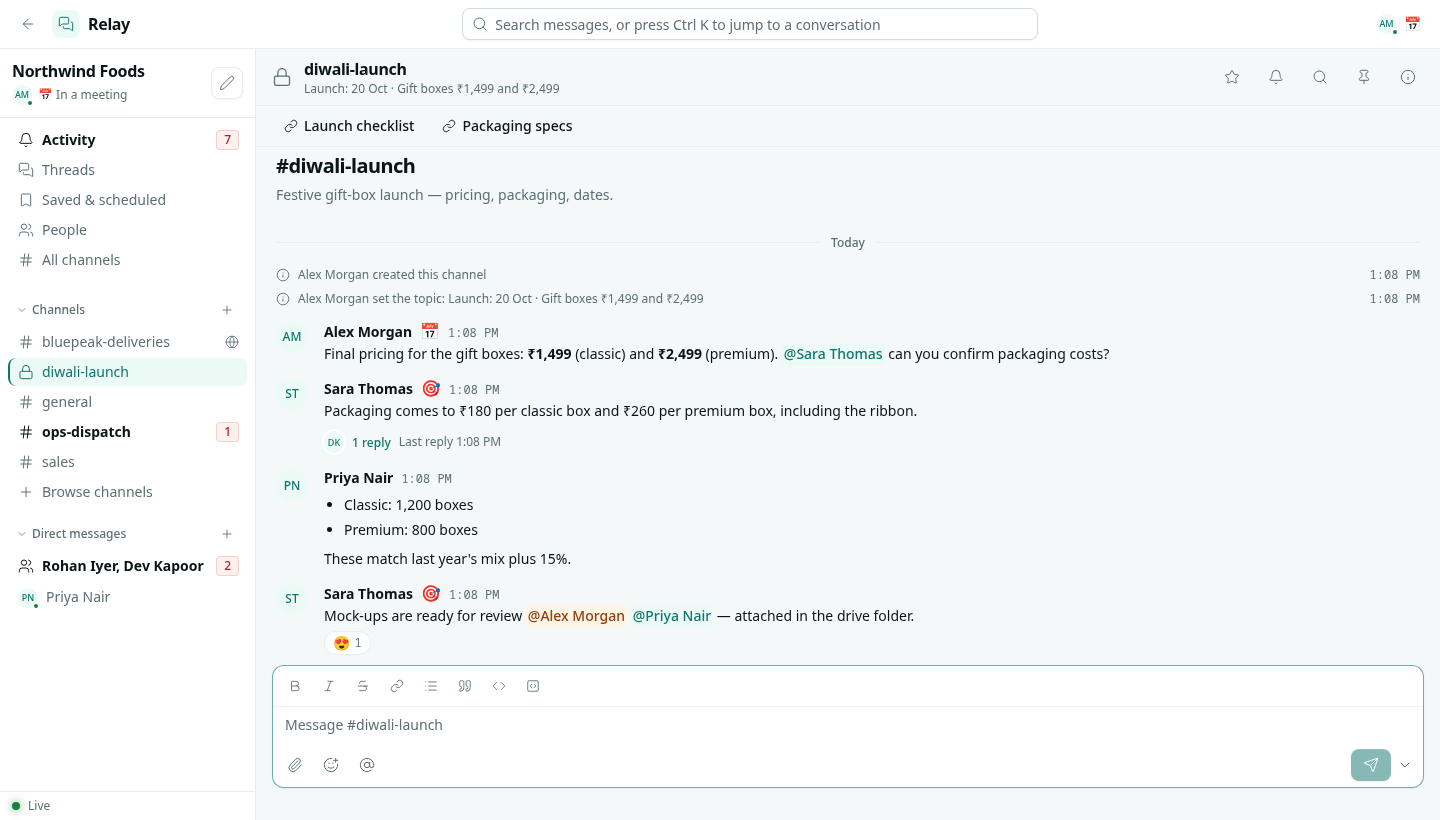Screen dimensions: 1440x820
Task: Click Browse channels in sidebar
Action: [x=127, y=492]
